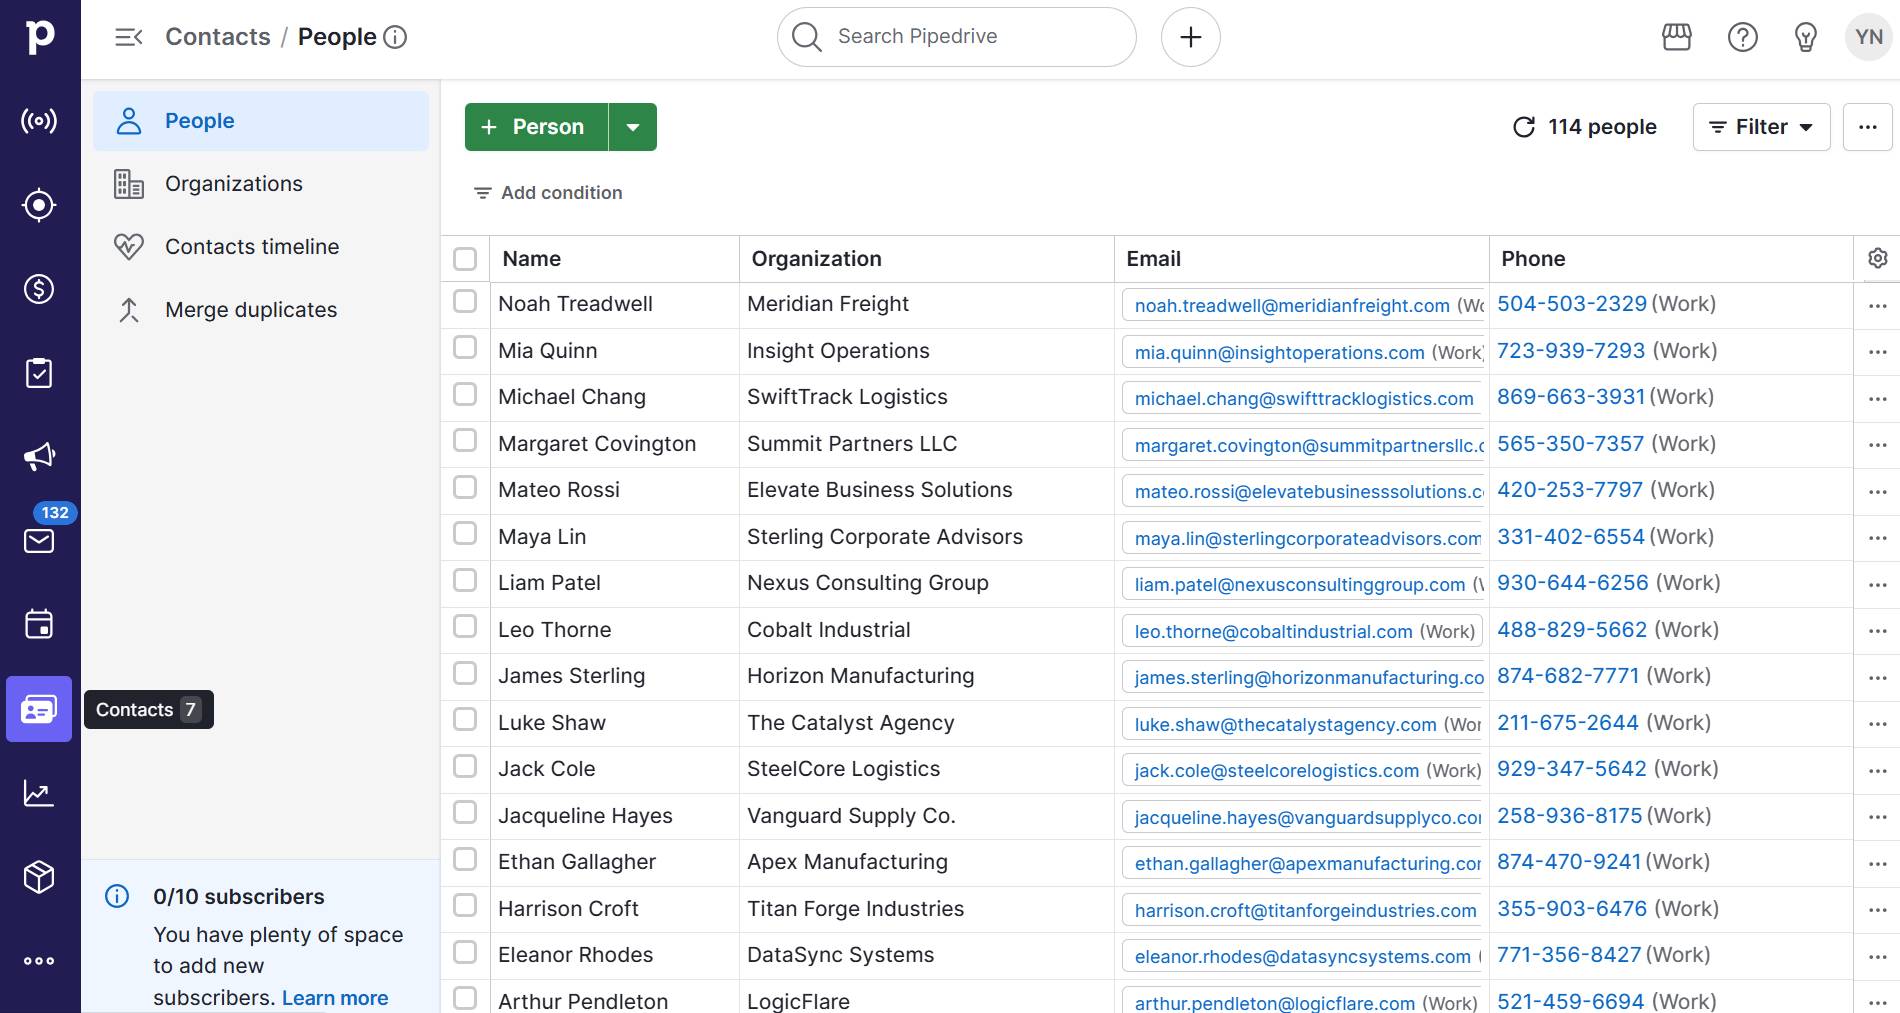Open noah.treadwell@meridianfreight.com email link
Viewport: 1900px width, 1013px height.
click(x=1292, y=306)
